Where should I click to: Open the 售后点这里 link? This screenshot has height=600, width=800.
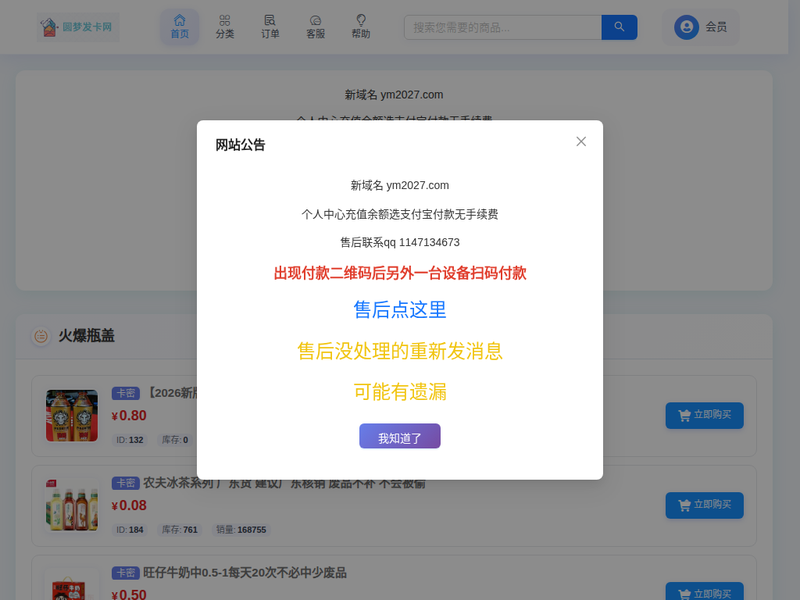[399, 310]
